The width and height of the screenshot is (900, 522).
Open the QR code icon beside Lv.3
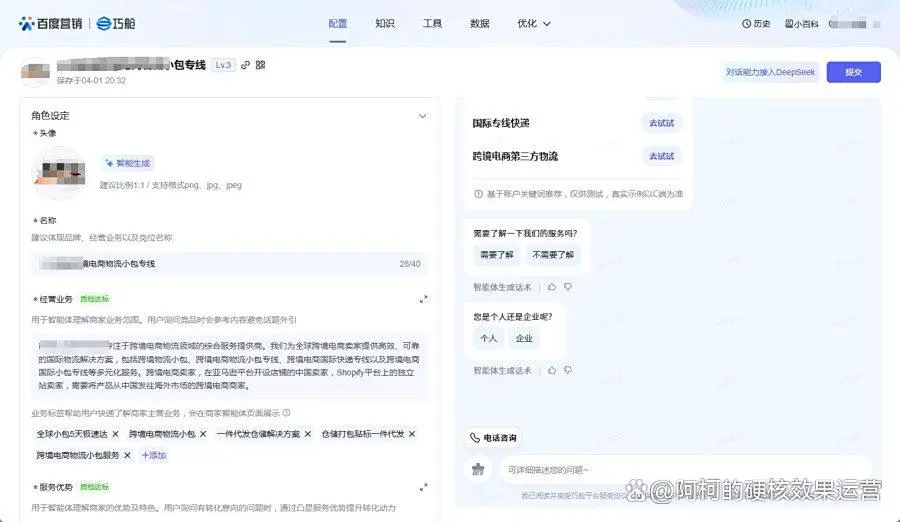click(260, 65)
